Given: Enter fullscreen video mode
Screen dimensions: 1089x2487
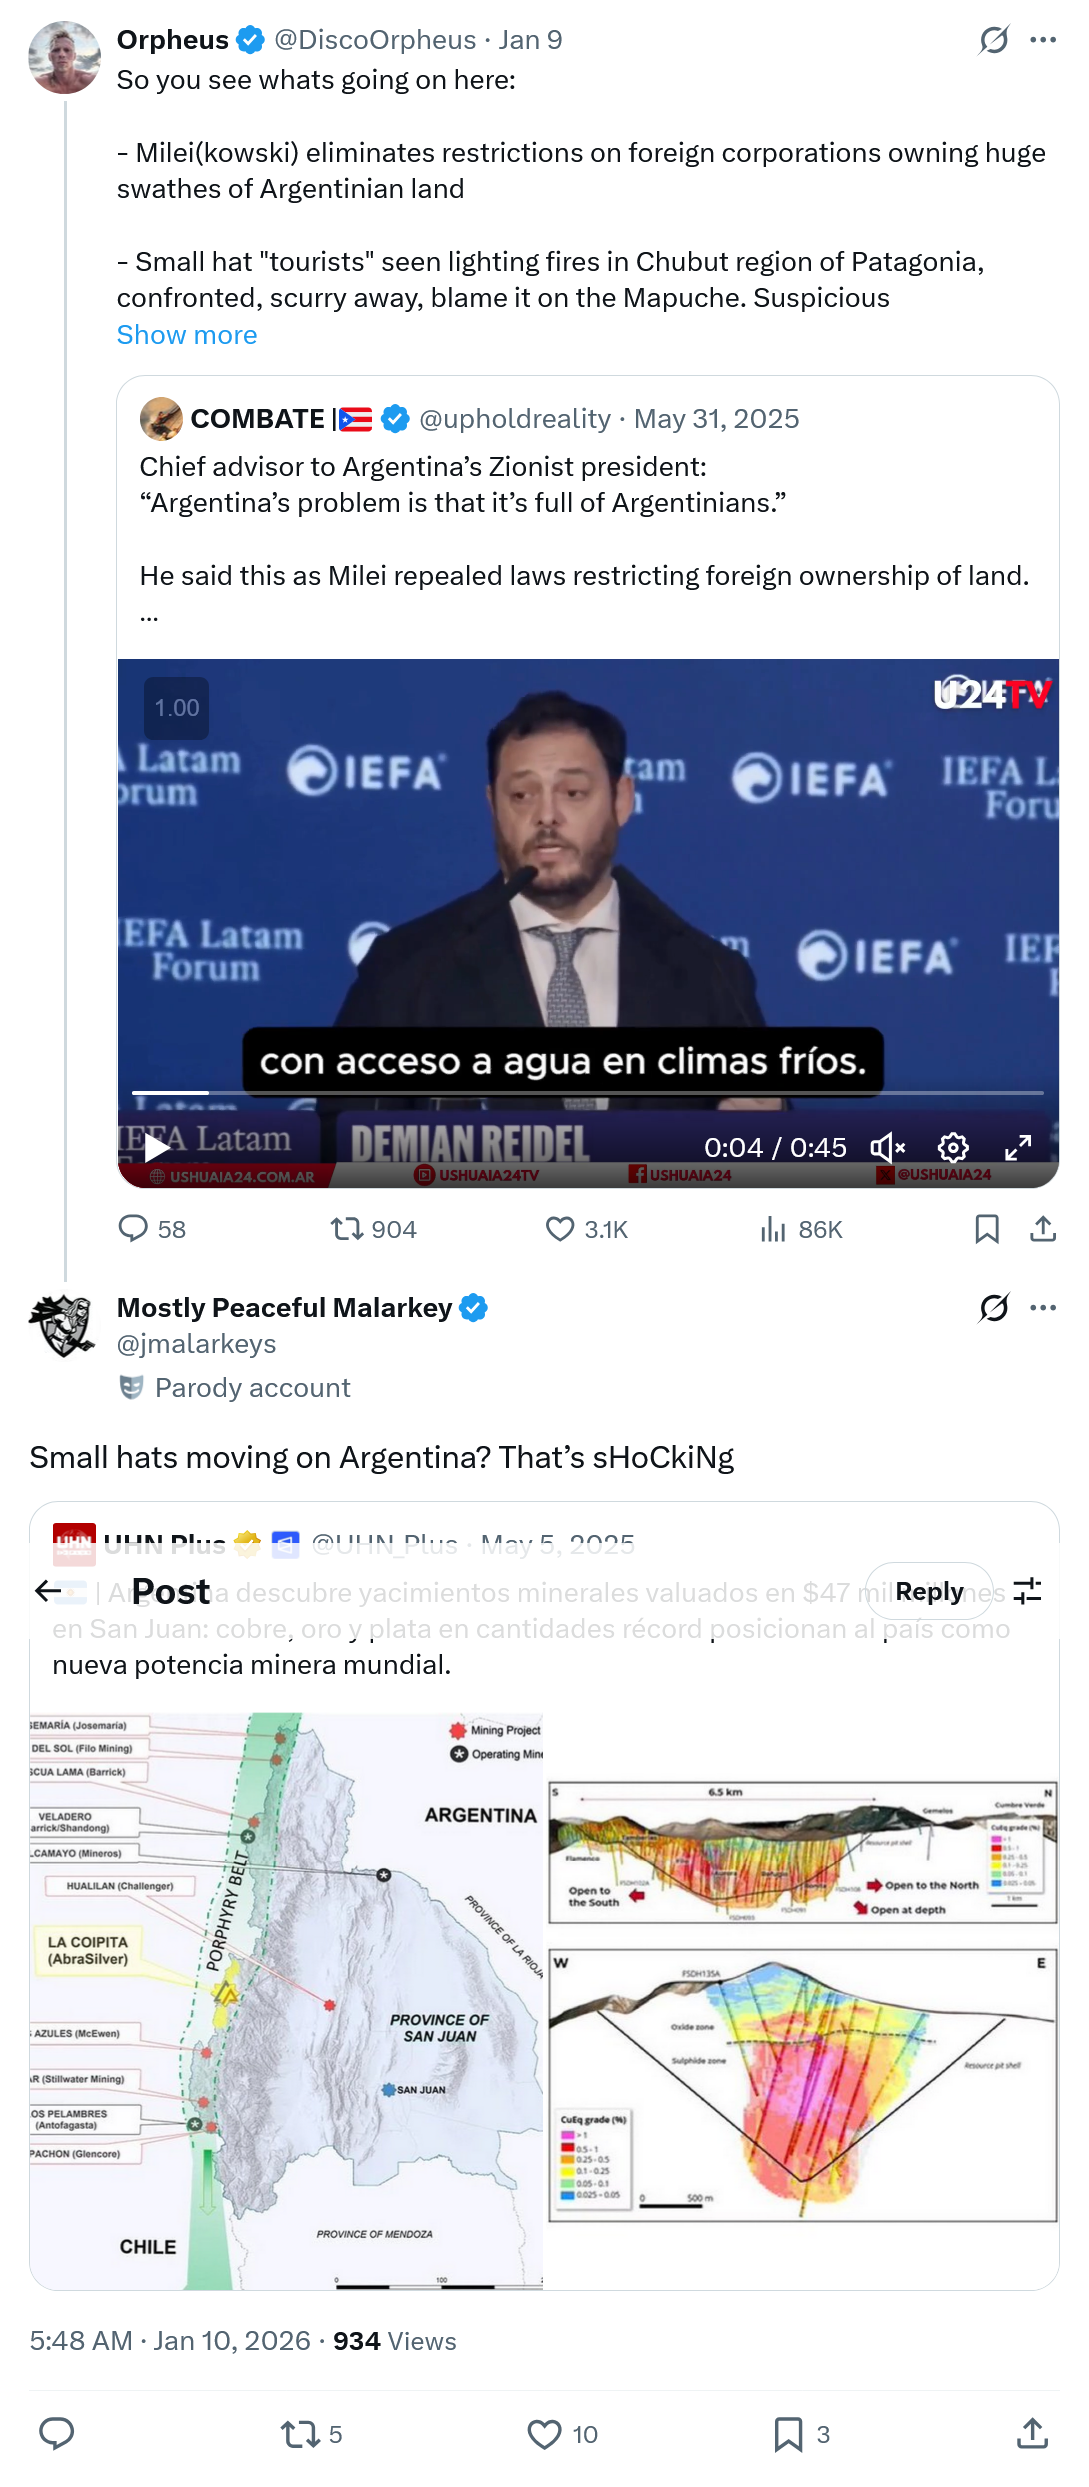Looking at the screenshot, I should tap(1018, 1148).
